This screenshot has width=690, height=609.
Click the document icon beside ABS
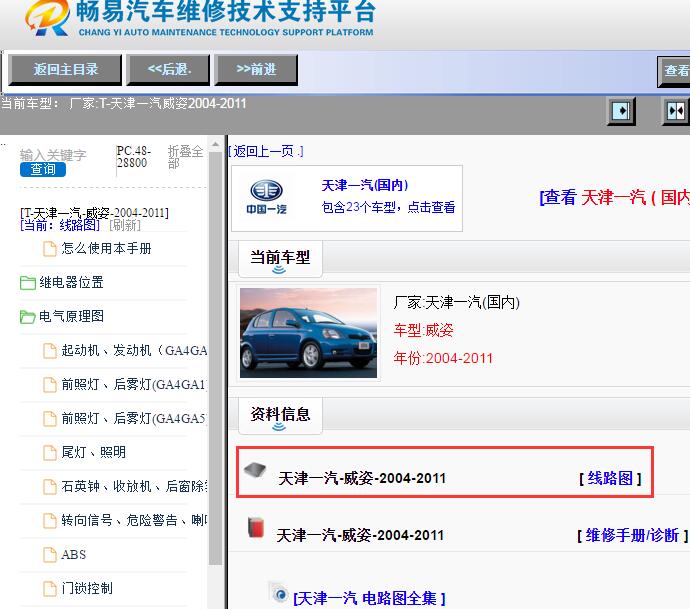click(x=50, y=555)
